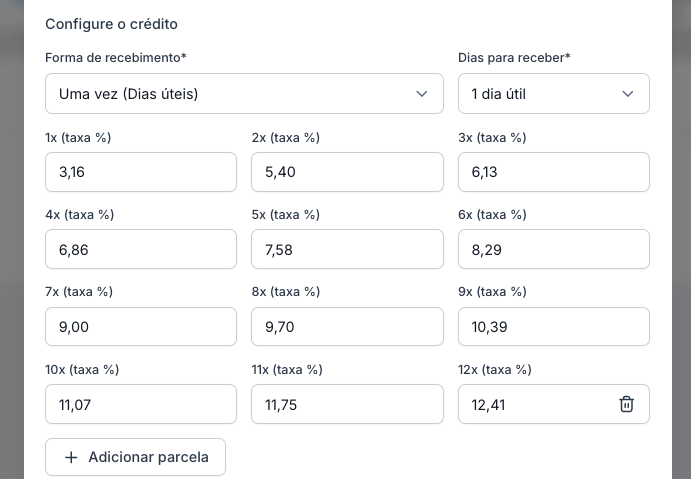Screen dimensions: 691x479
Task: Edit the 4x taxa value
Action: point(141,249)
